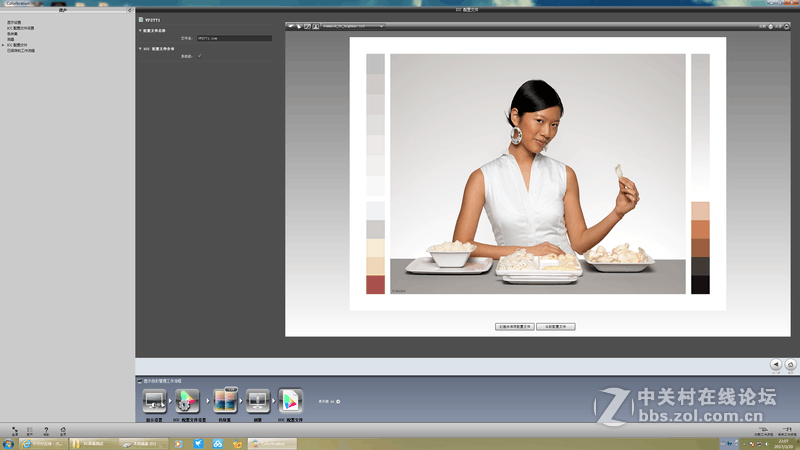This screenshot has width=800, height=450.
Task: Open the test image file dropdown
Action: [x=353, y=26]
